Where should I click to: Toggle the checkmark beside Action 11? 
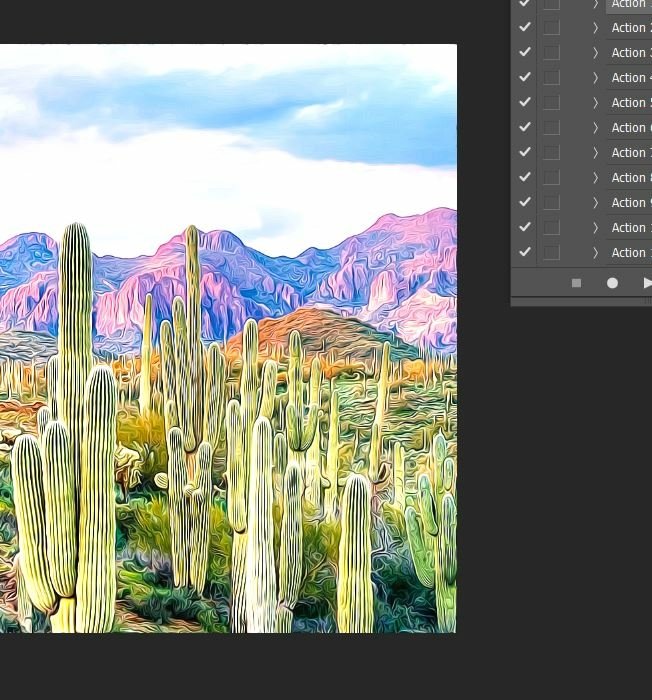click(x=525, y=252)
